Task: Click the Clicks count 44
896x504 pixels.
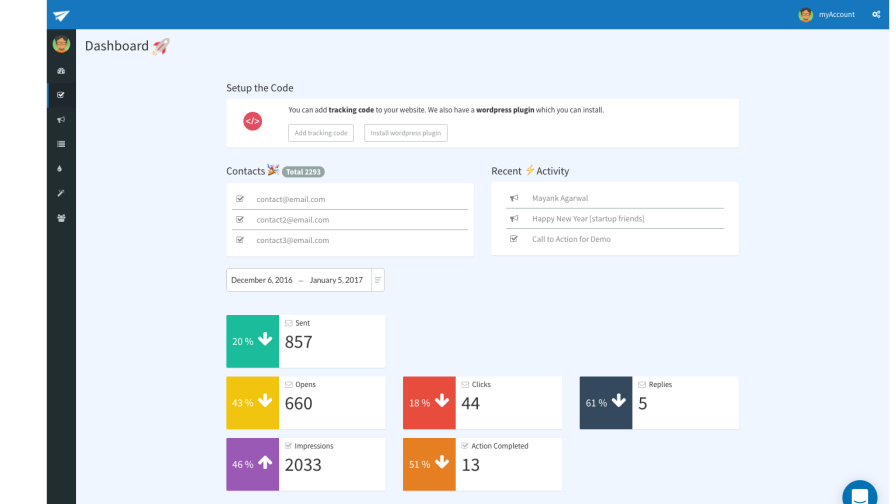Action: [x=470, y=404]
